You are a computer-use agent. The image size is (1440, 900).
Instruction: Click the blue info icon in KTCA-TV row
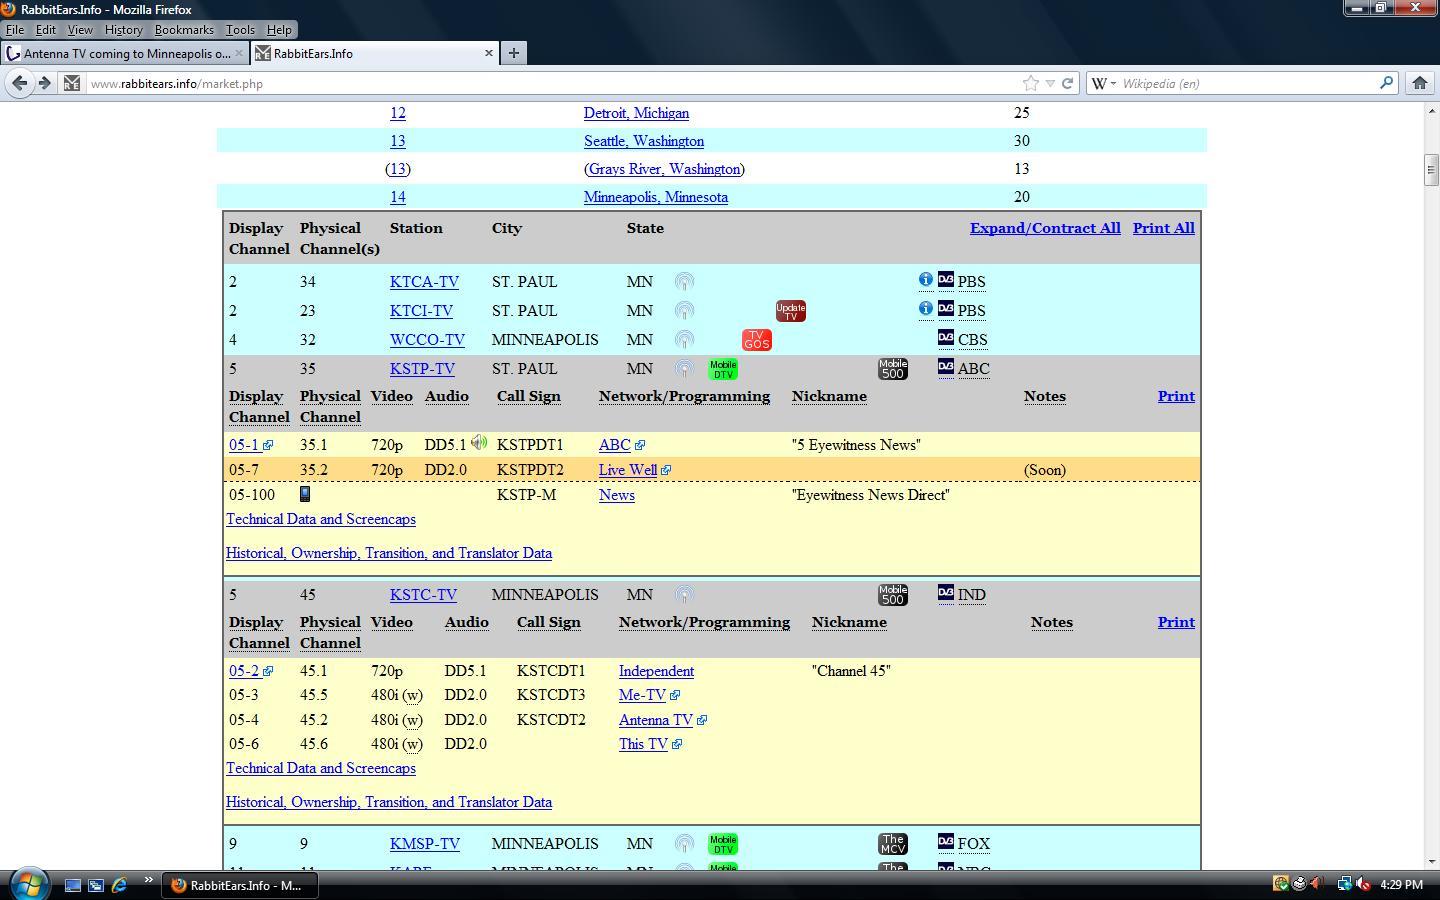tap(925, 280)
